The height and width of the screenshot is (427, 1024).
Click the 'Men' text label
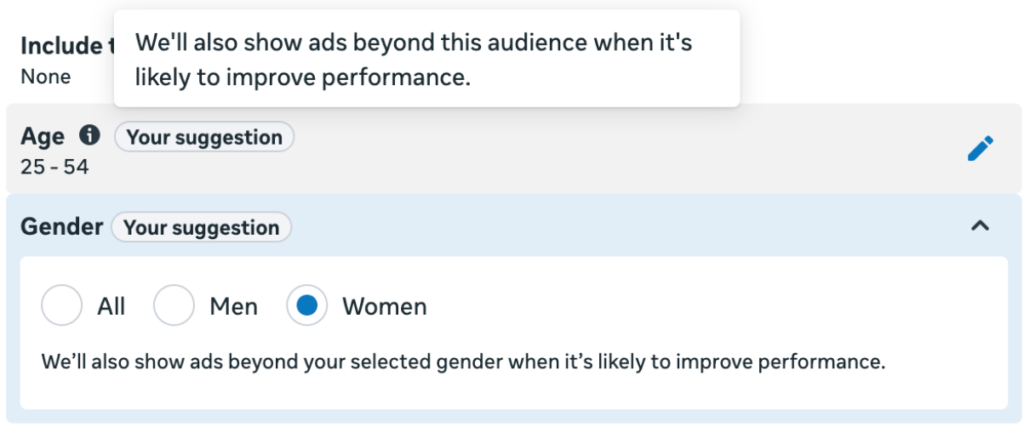point(234,306)
